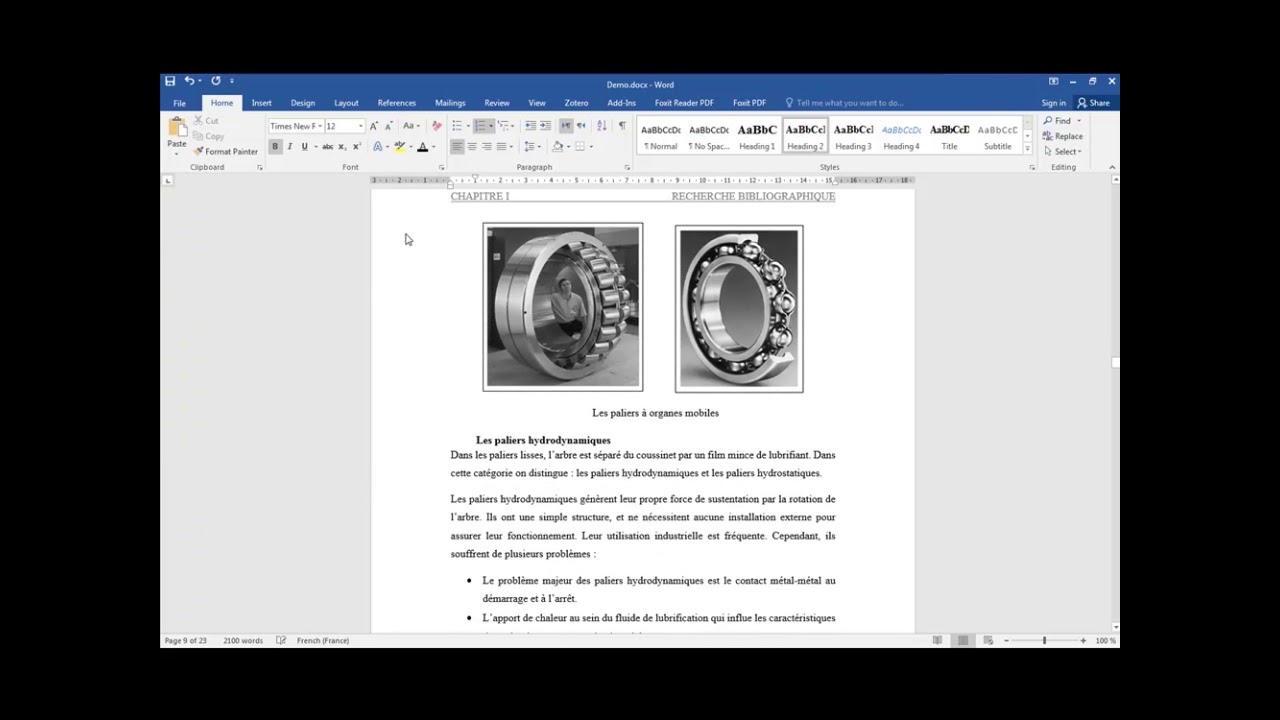Align the paragraph text right
This screenshot has width=1280, height=720.
487,147
